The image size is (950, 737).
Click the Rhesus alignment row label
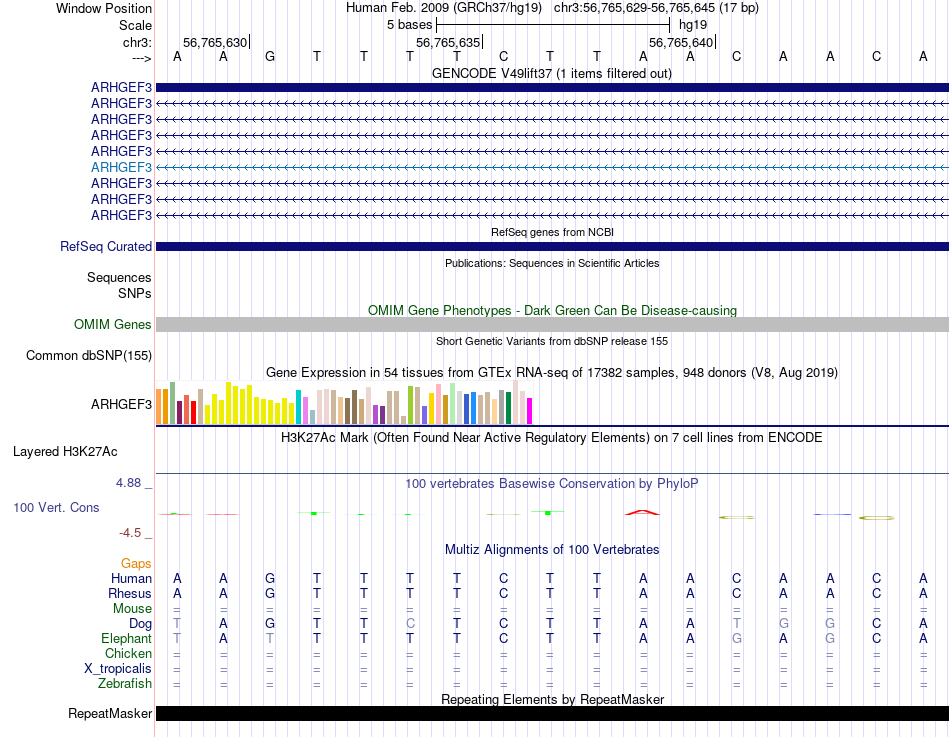click(x=130, y=593)
